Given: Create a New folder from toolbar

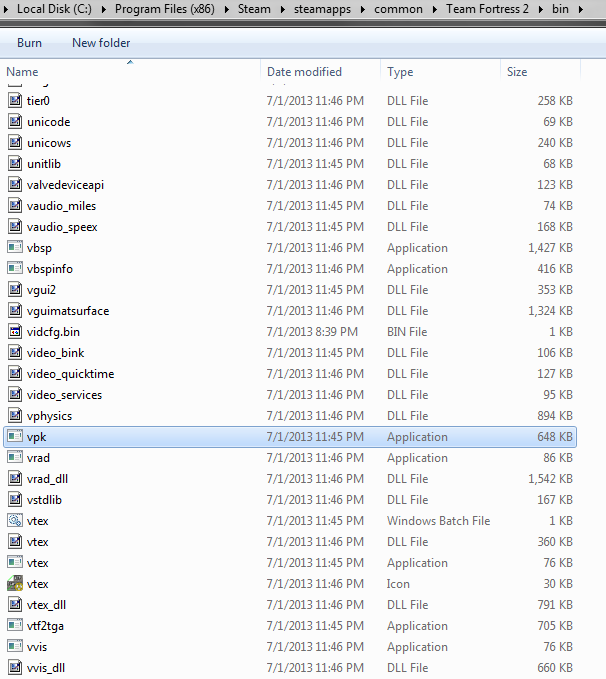Looking at the screenshot, I should [101, 43].
